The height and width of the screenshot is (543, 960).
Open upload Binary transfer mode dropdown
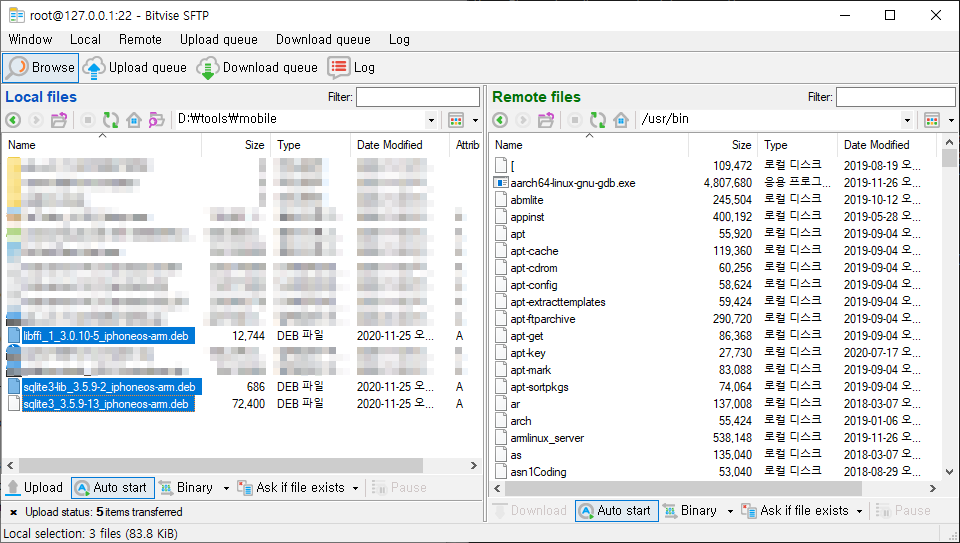point(226,489)
